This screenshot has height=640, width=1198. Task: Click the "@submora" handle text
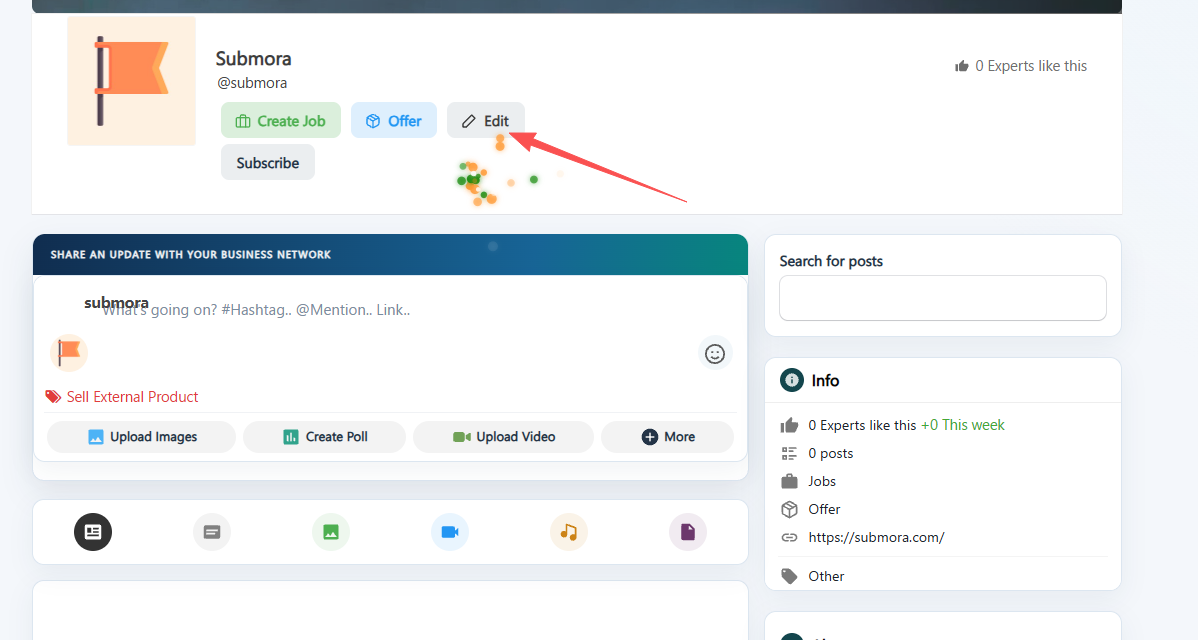[252, 83]
